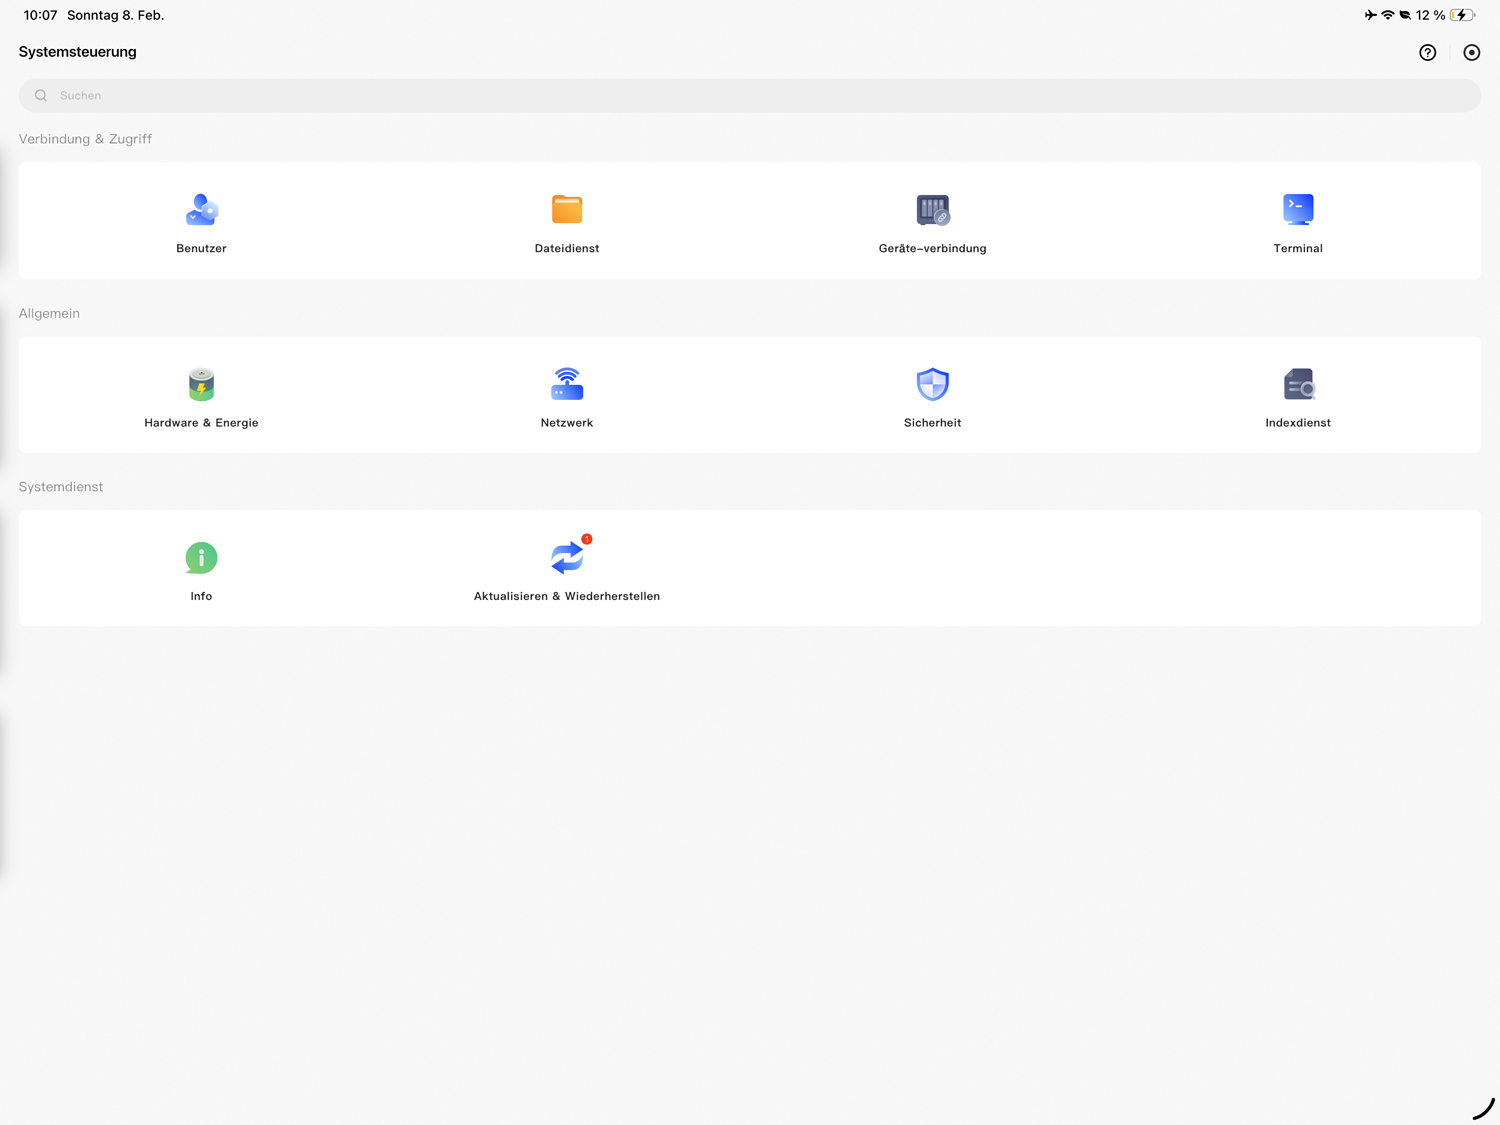Viewport: 1500px width, 1125px height.
Task: Open Aktualisieren & Wiederherstellen arrows icon
Action: [566, 558]
